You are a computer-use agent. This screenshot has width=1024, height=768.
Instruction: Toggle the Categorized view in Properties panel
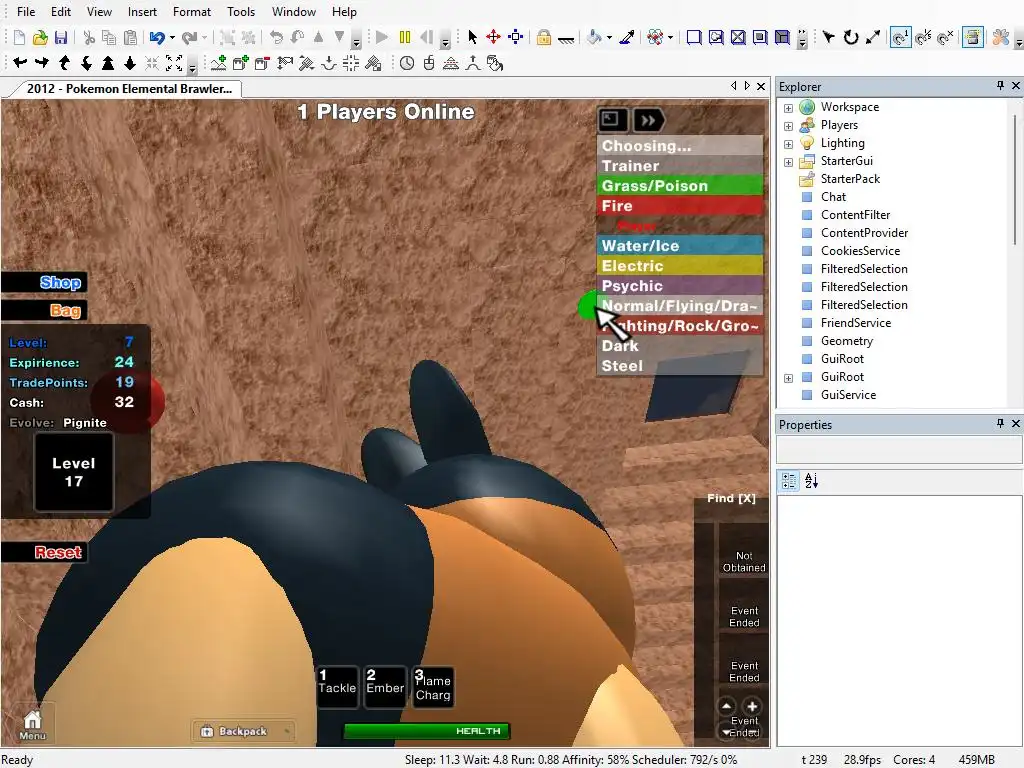(x=789, y=481)
